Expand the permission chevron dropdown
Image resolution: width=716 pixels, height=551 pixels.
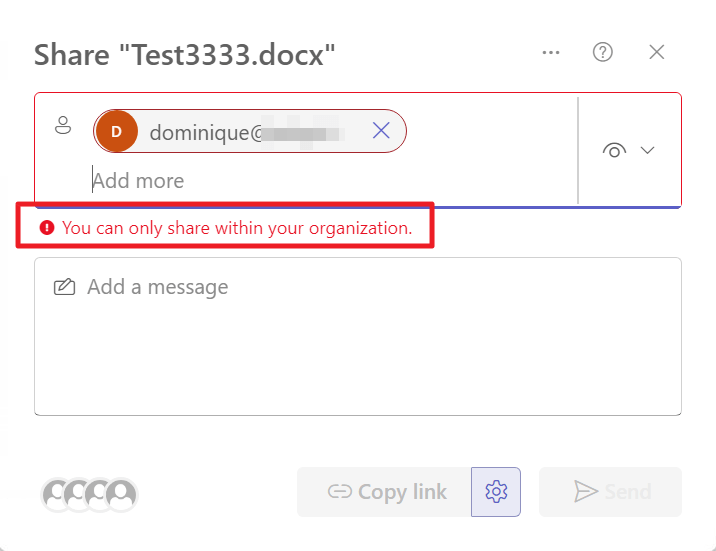[647, 151]
